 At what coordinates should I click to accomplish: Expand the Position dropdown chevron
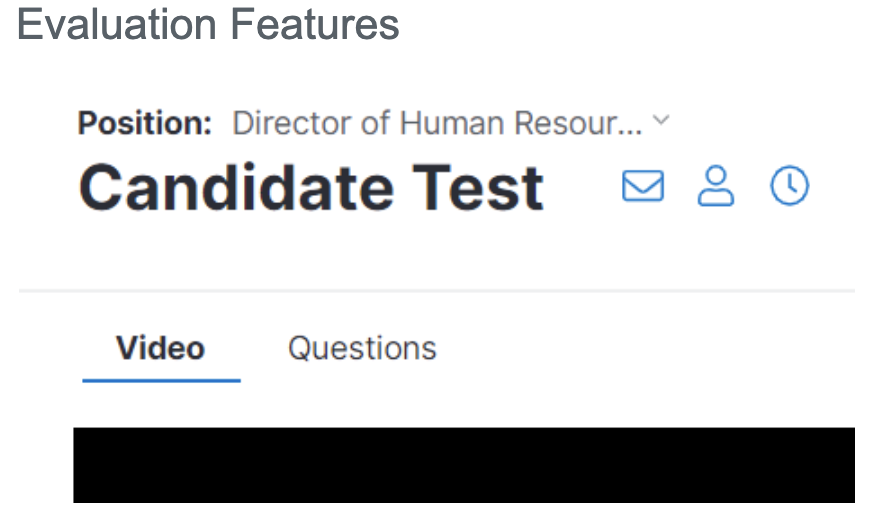click(660, 121)
